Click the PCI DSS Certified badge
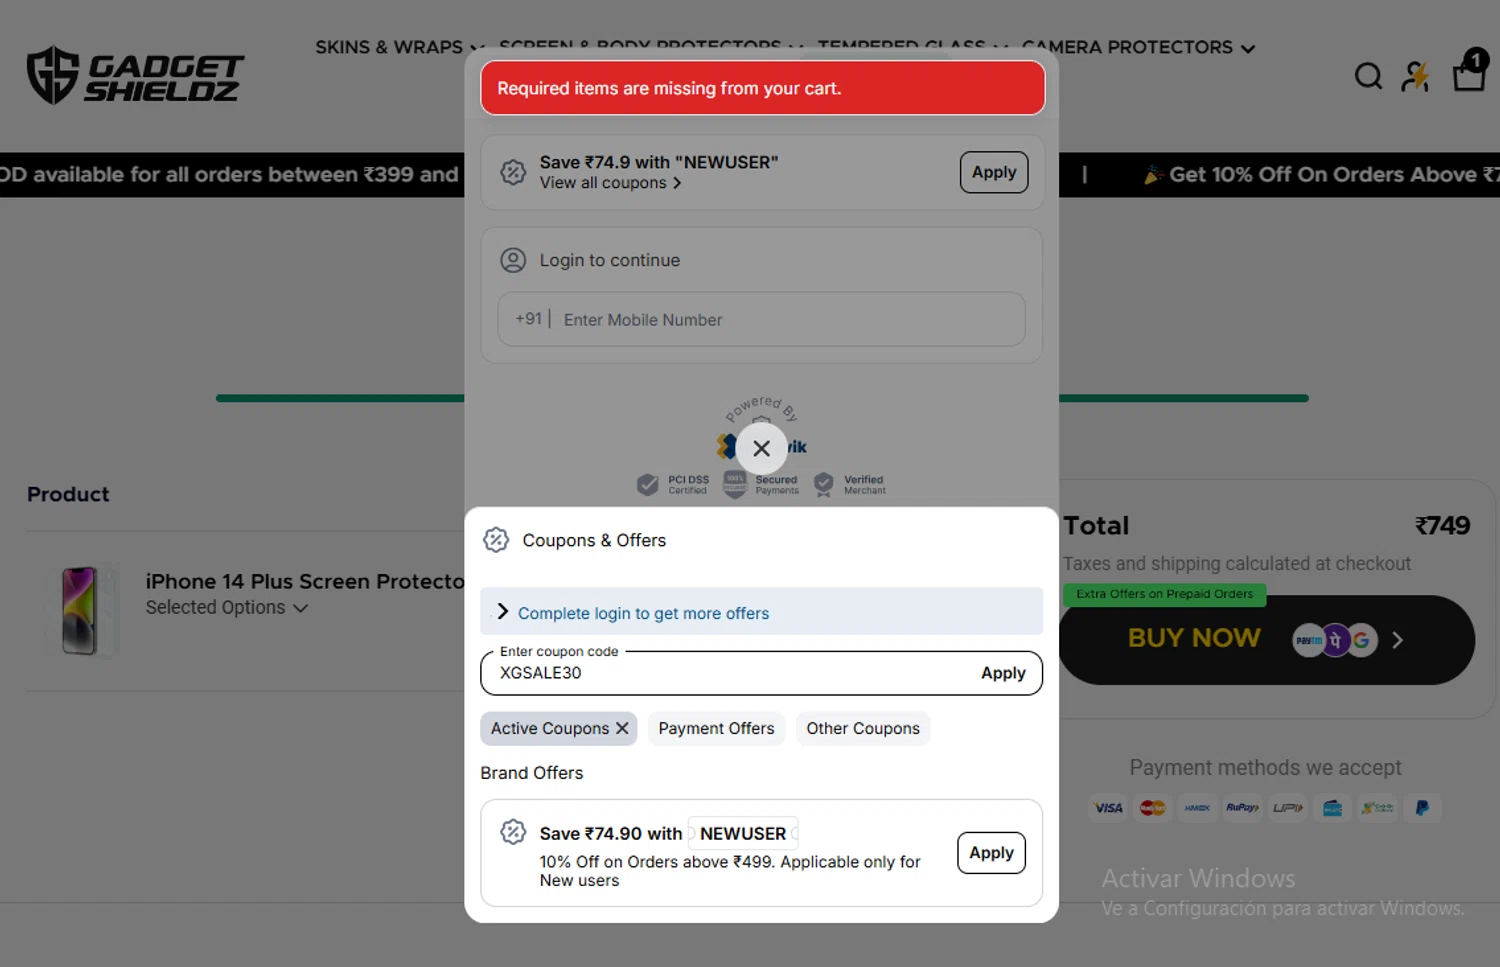Screen dimensions: 1500x967 (x=673, y=485)
